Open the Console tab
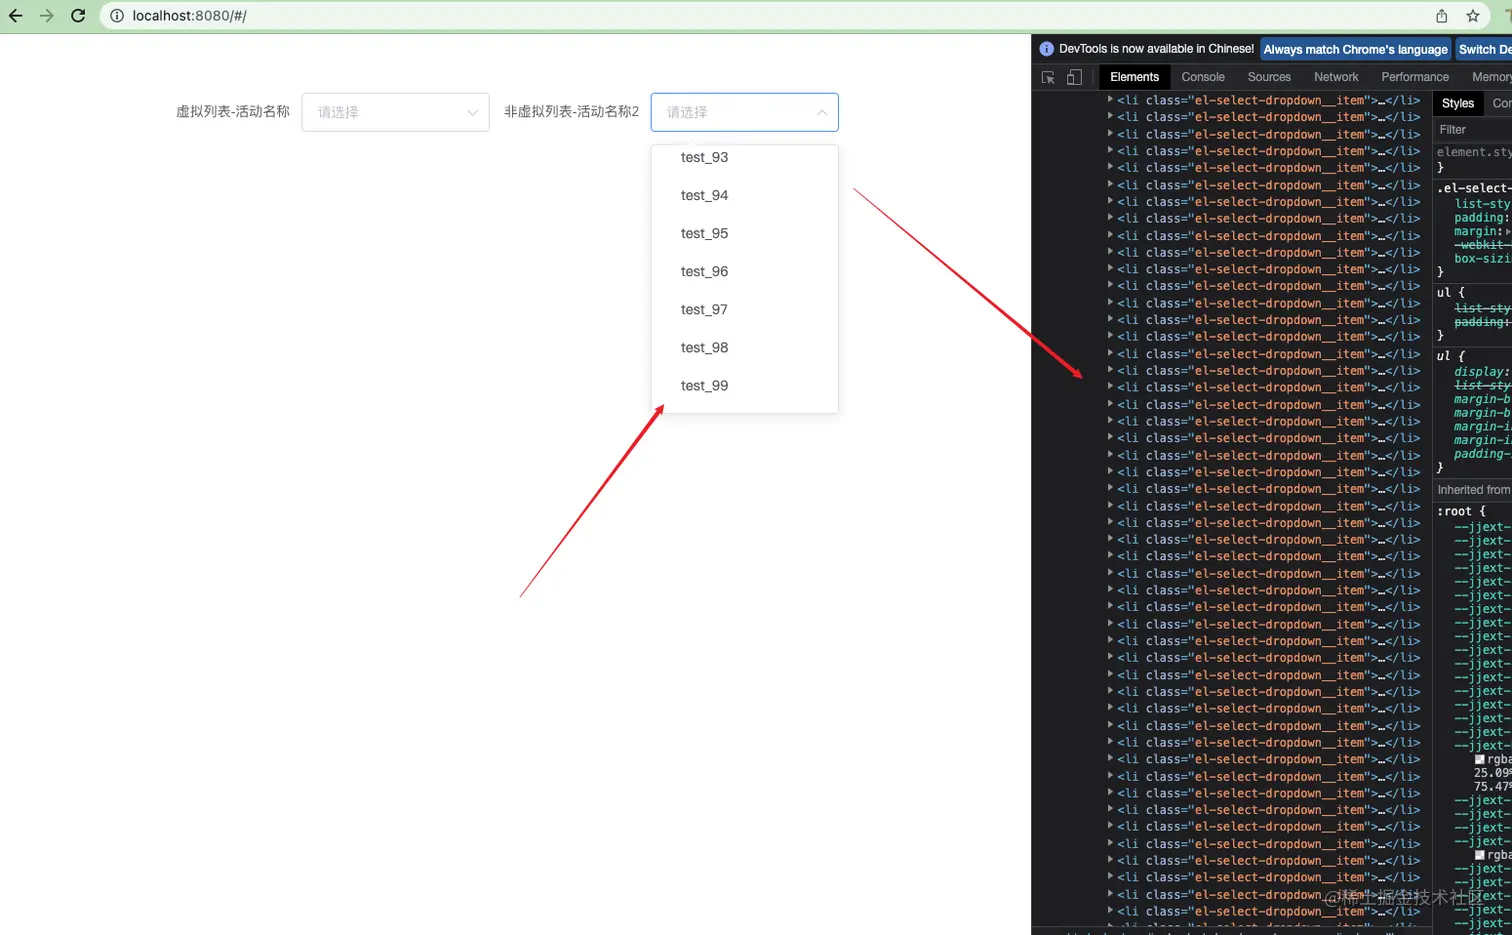The width and height of the screenshot is (1512, 935). (1203, 77)
